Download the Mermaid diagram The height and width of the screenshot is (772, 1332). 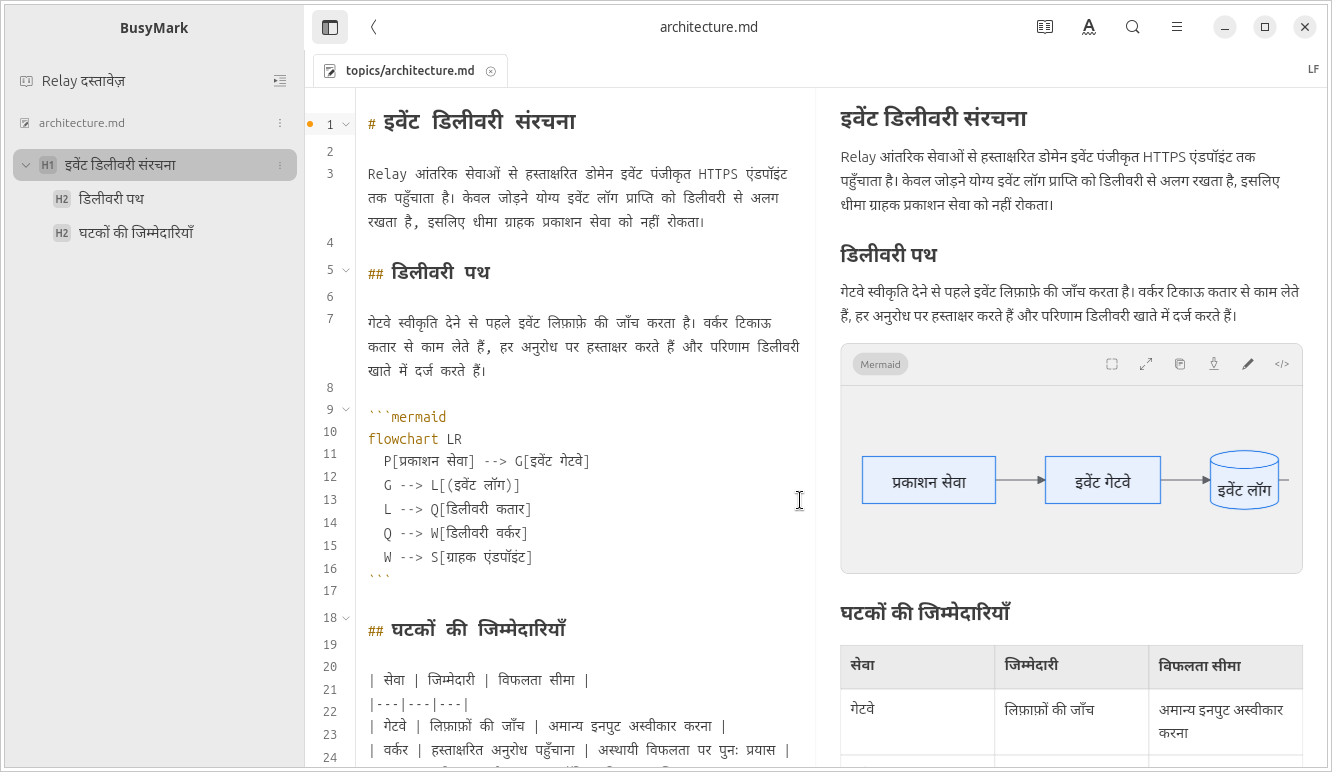tap(1214, 364)
